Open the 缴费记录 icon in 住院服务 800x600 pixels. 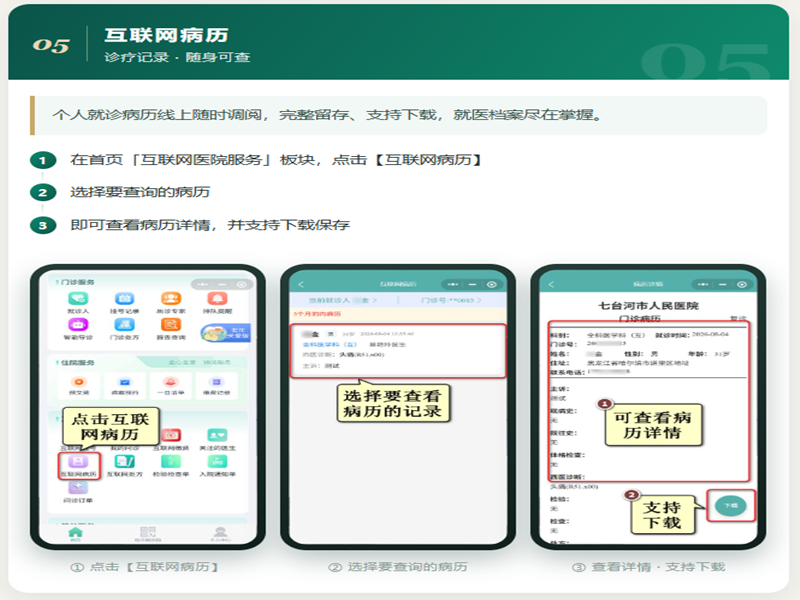click(x=217, y=382)
